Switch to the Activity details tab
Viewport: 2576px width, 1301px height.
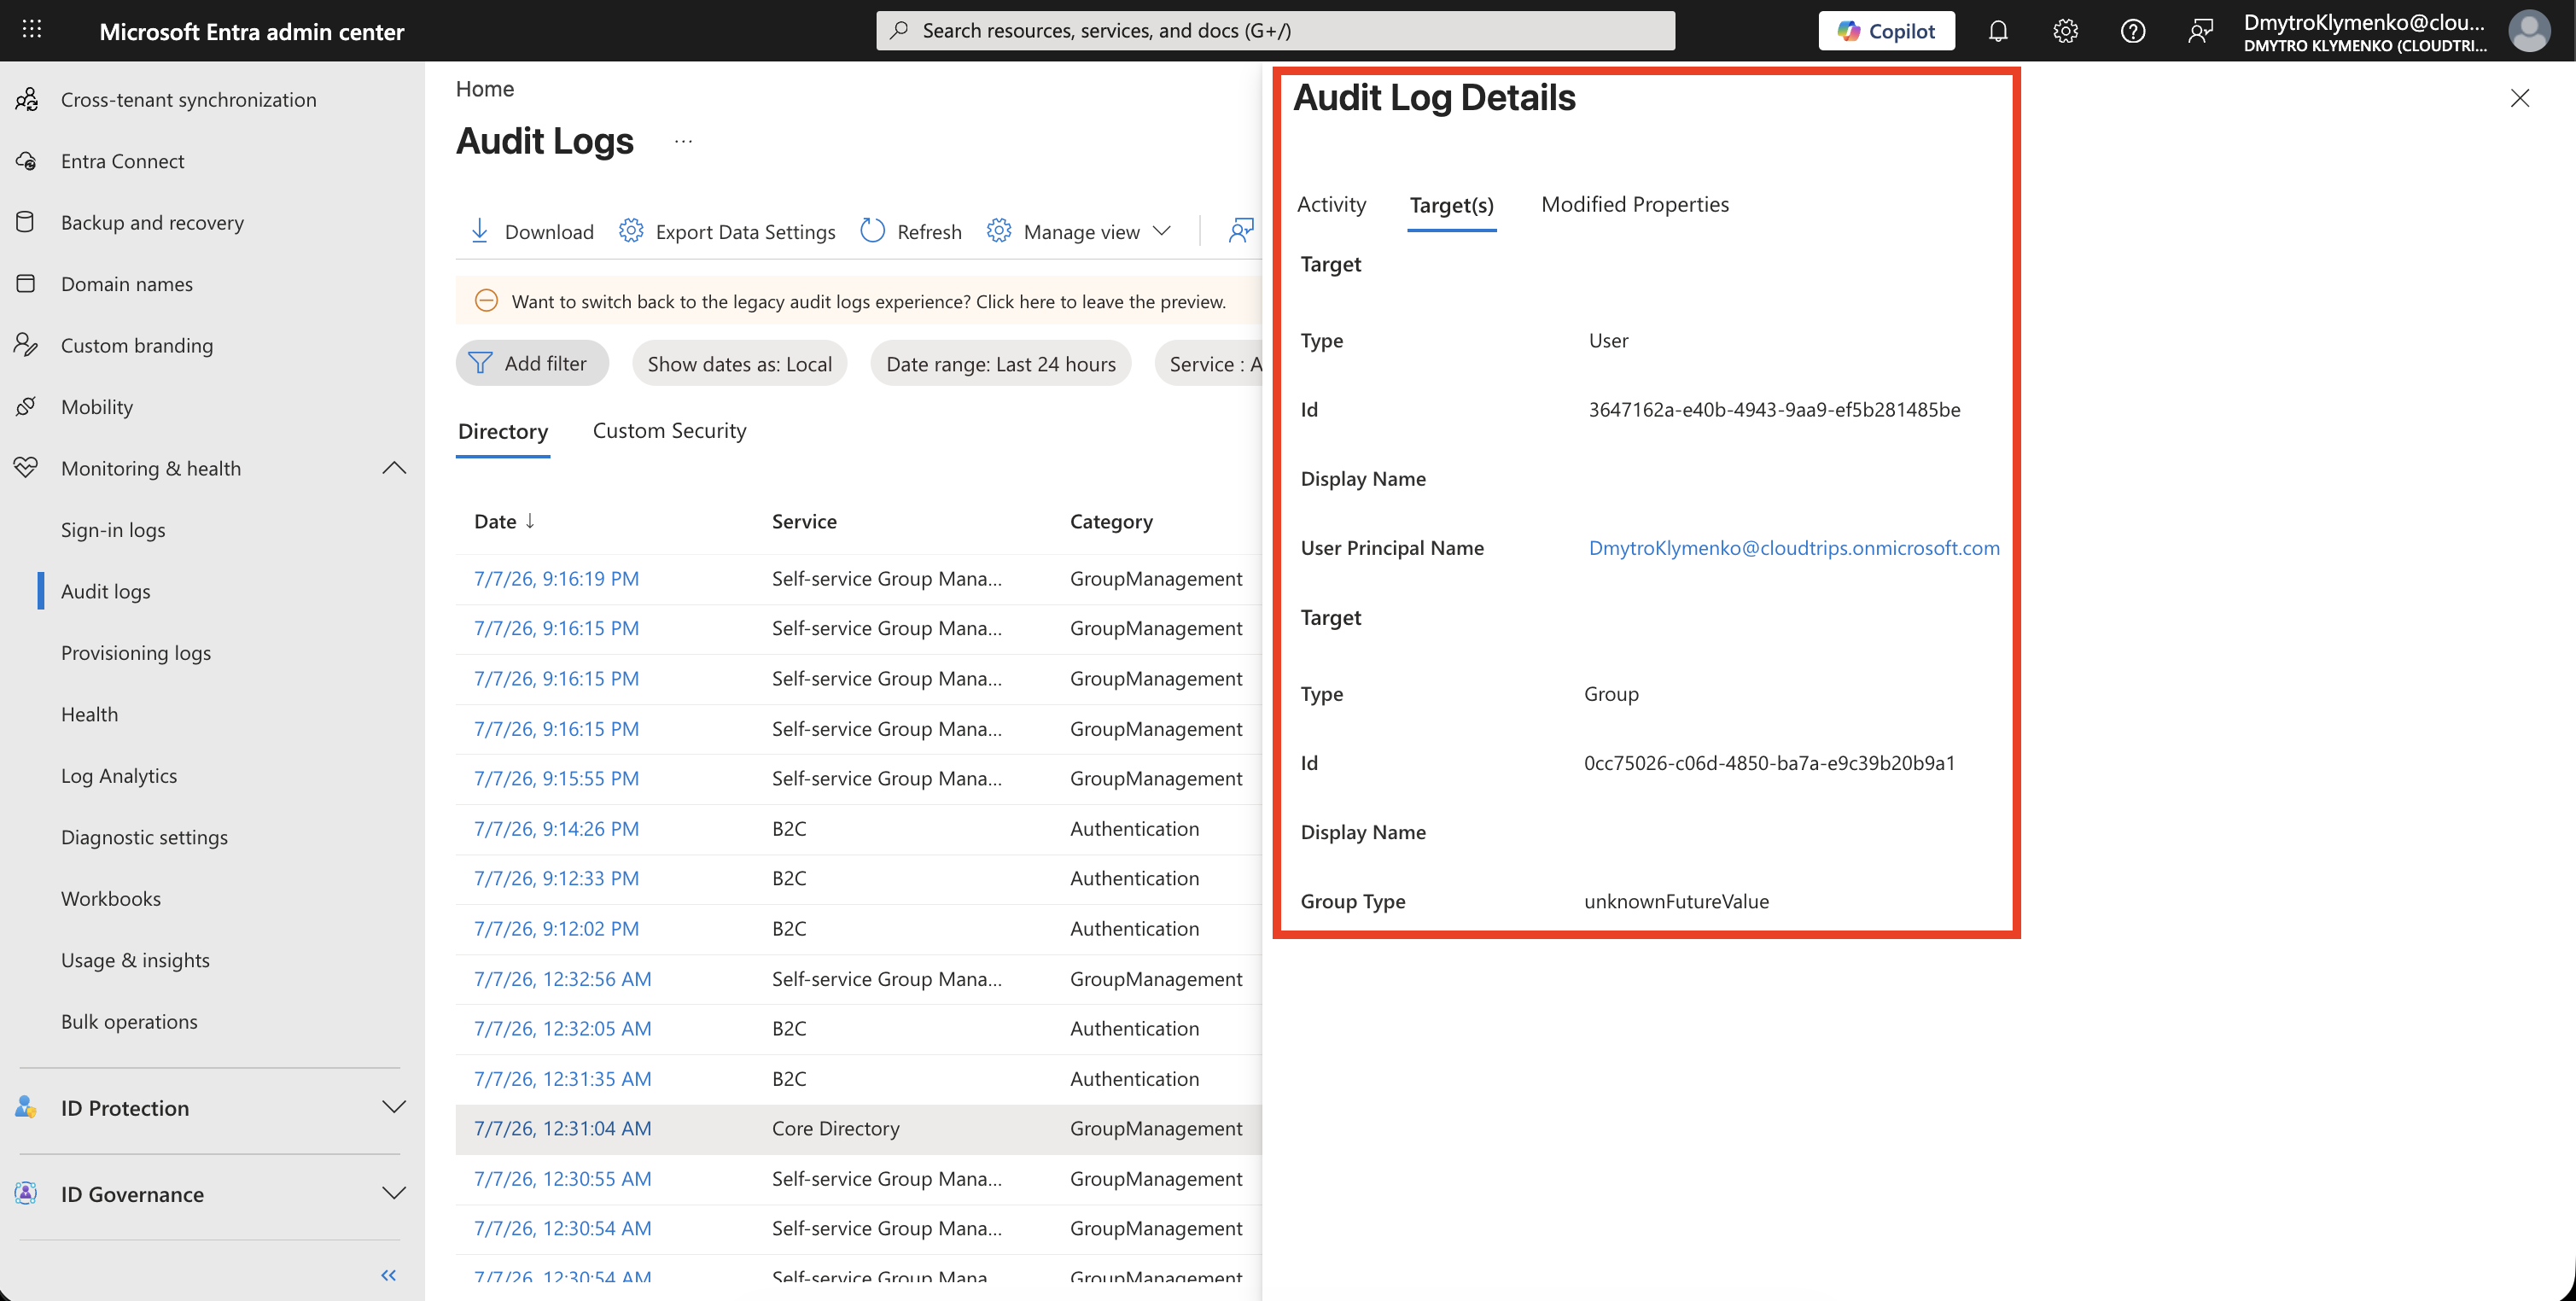[x=1331, y=204]
